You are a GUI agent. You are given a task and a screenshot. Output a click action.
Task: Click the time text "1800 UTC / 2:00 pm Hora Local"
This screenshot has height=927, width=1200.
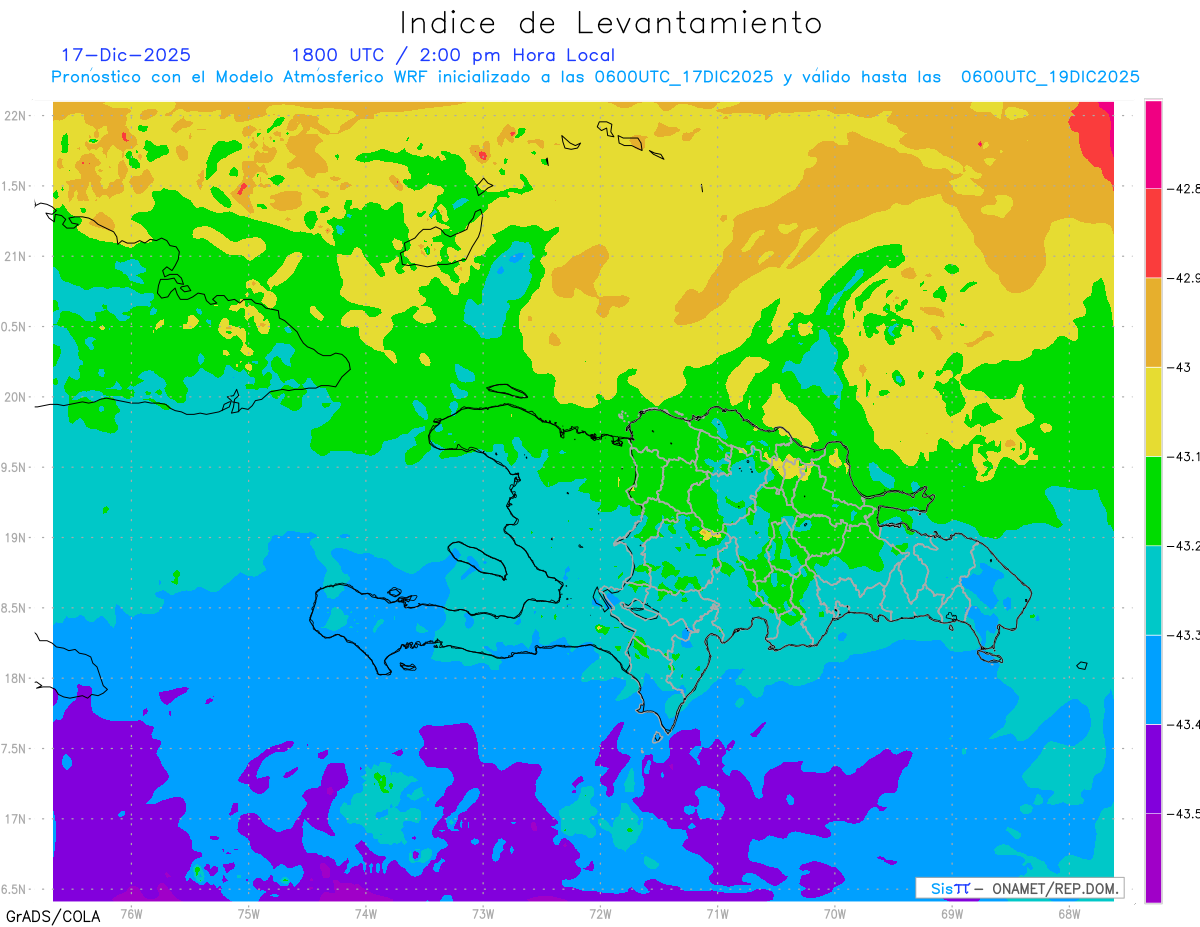[453, 55]
